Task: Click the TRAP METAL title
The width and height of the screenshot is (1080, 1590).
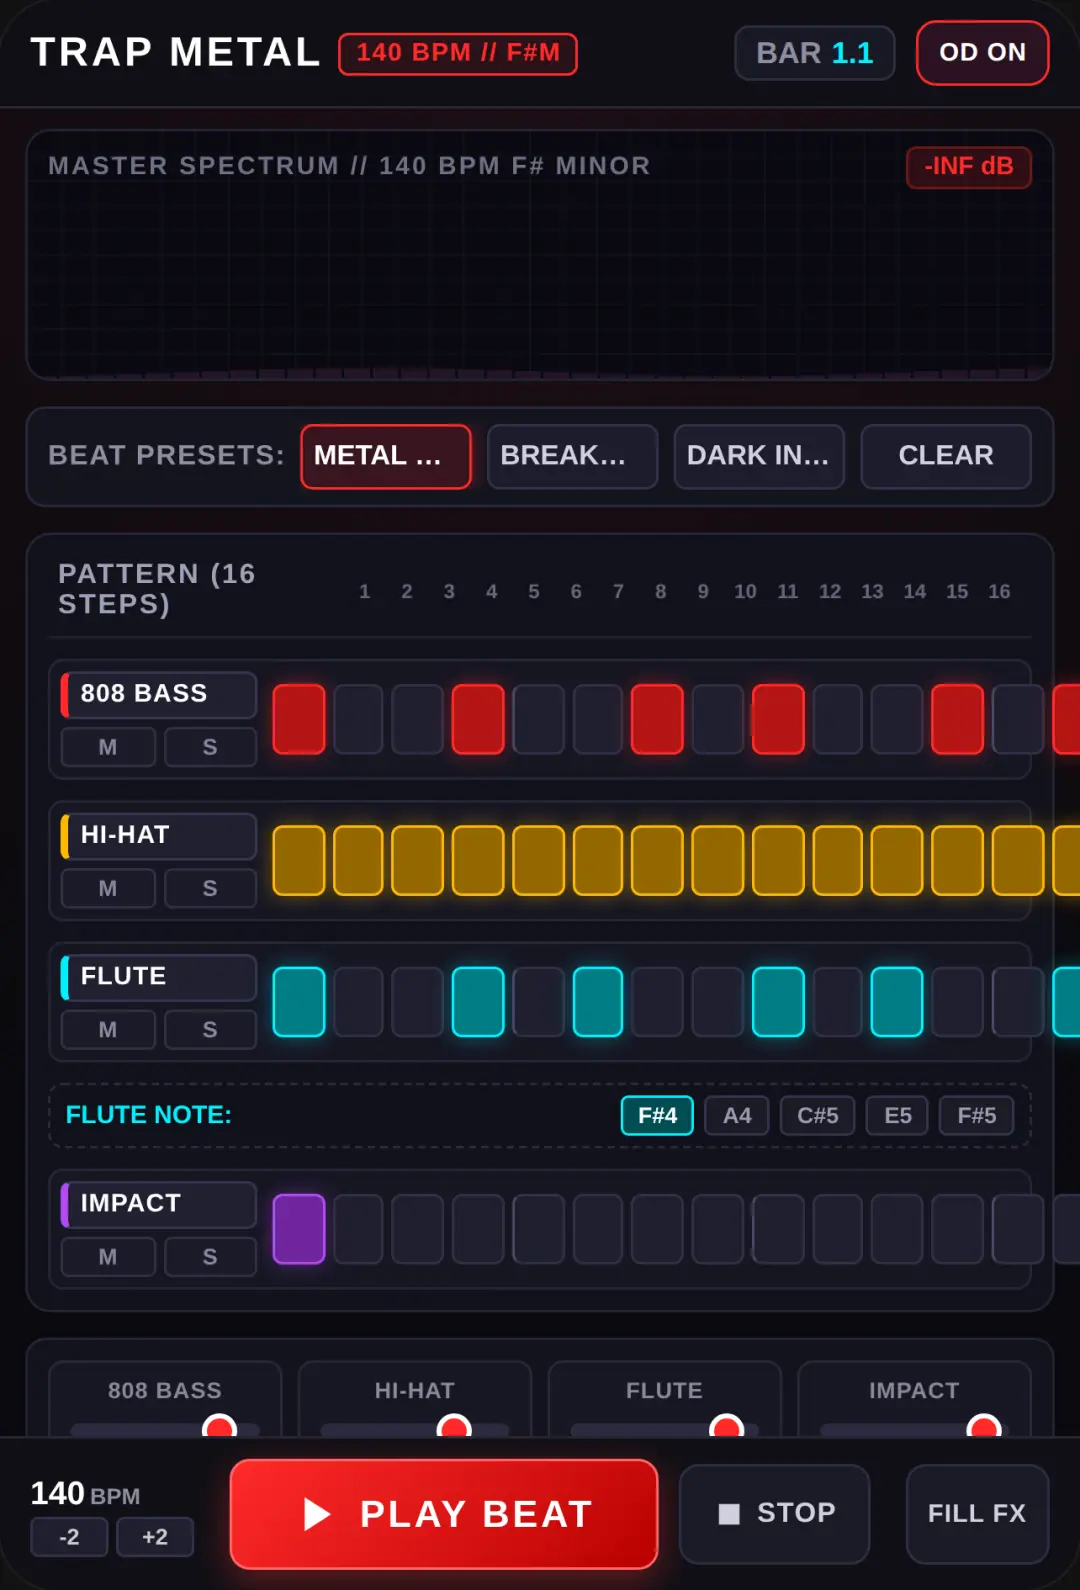Action: [x=176, y=53]
